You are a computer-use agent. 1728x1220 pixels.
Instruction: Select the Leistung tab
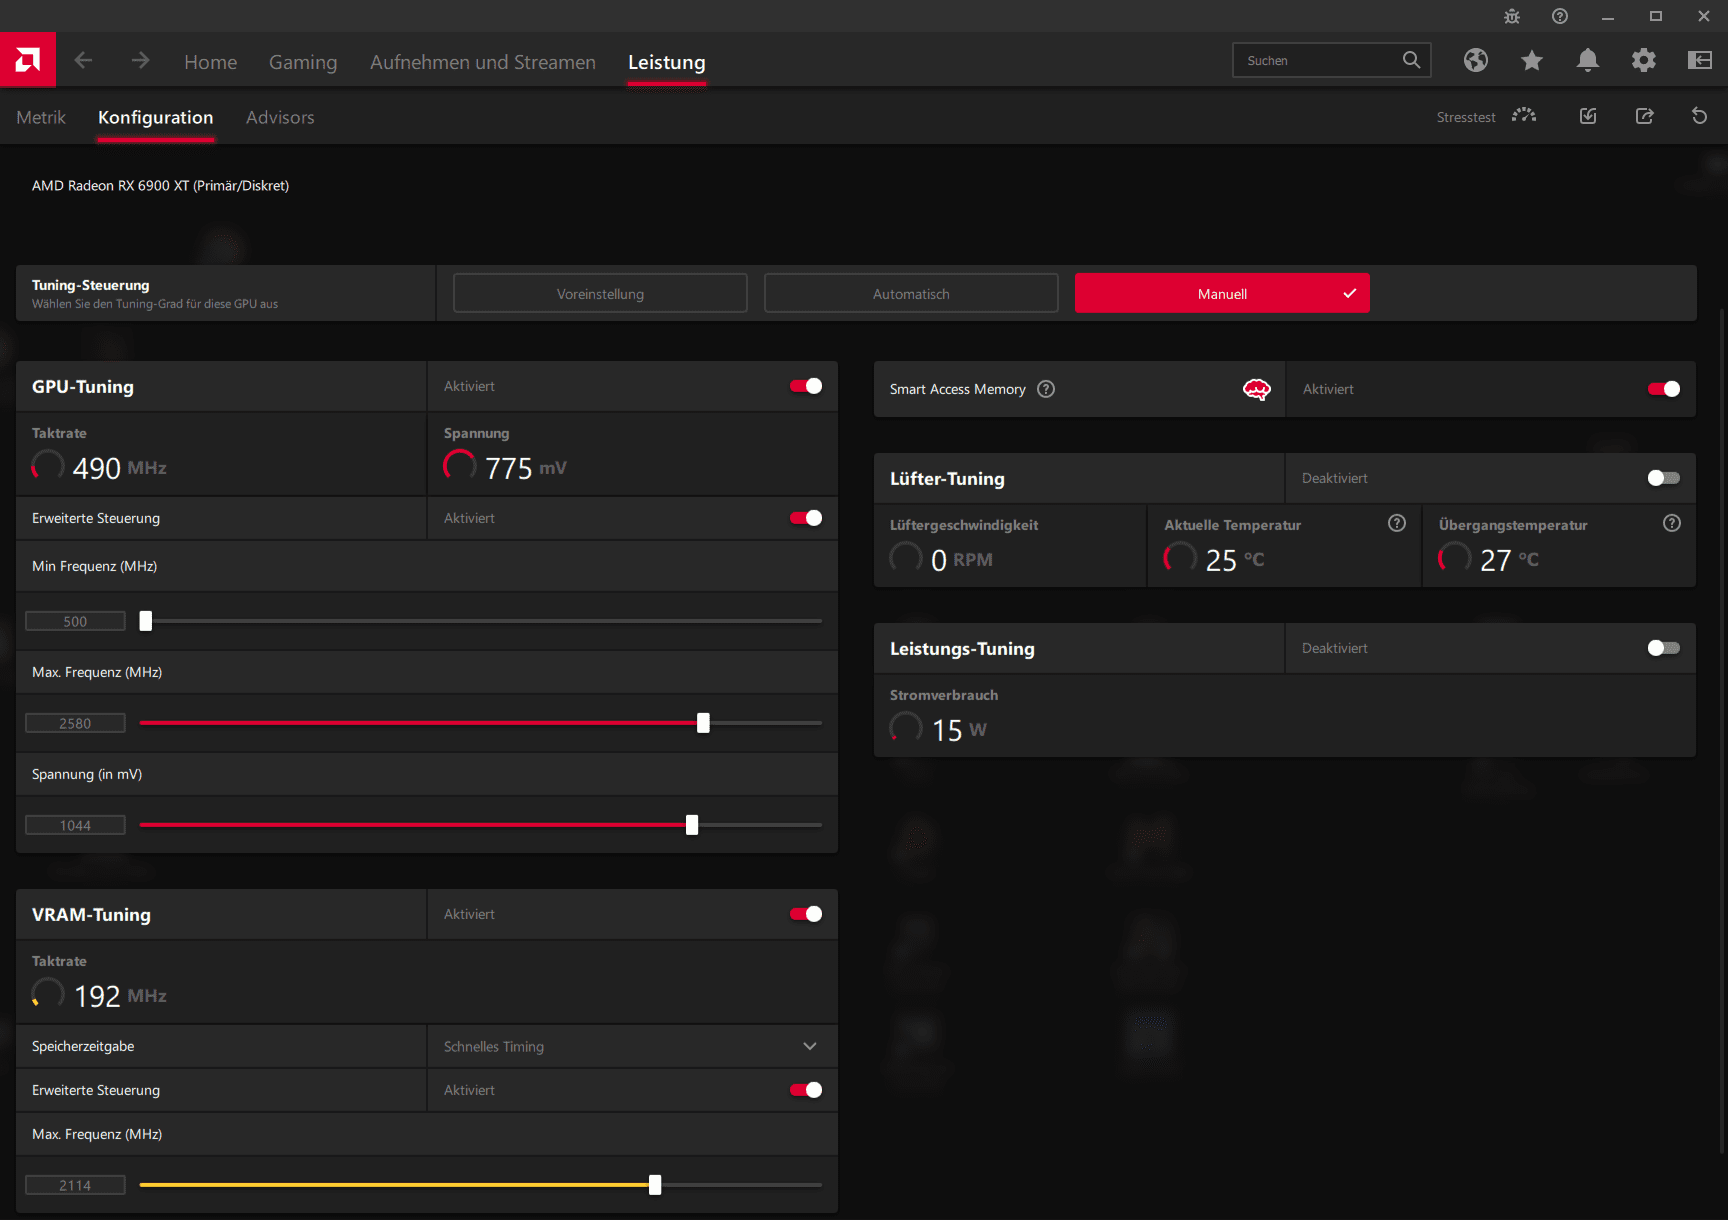pos(667,62)
